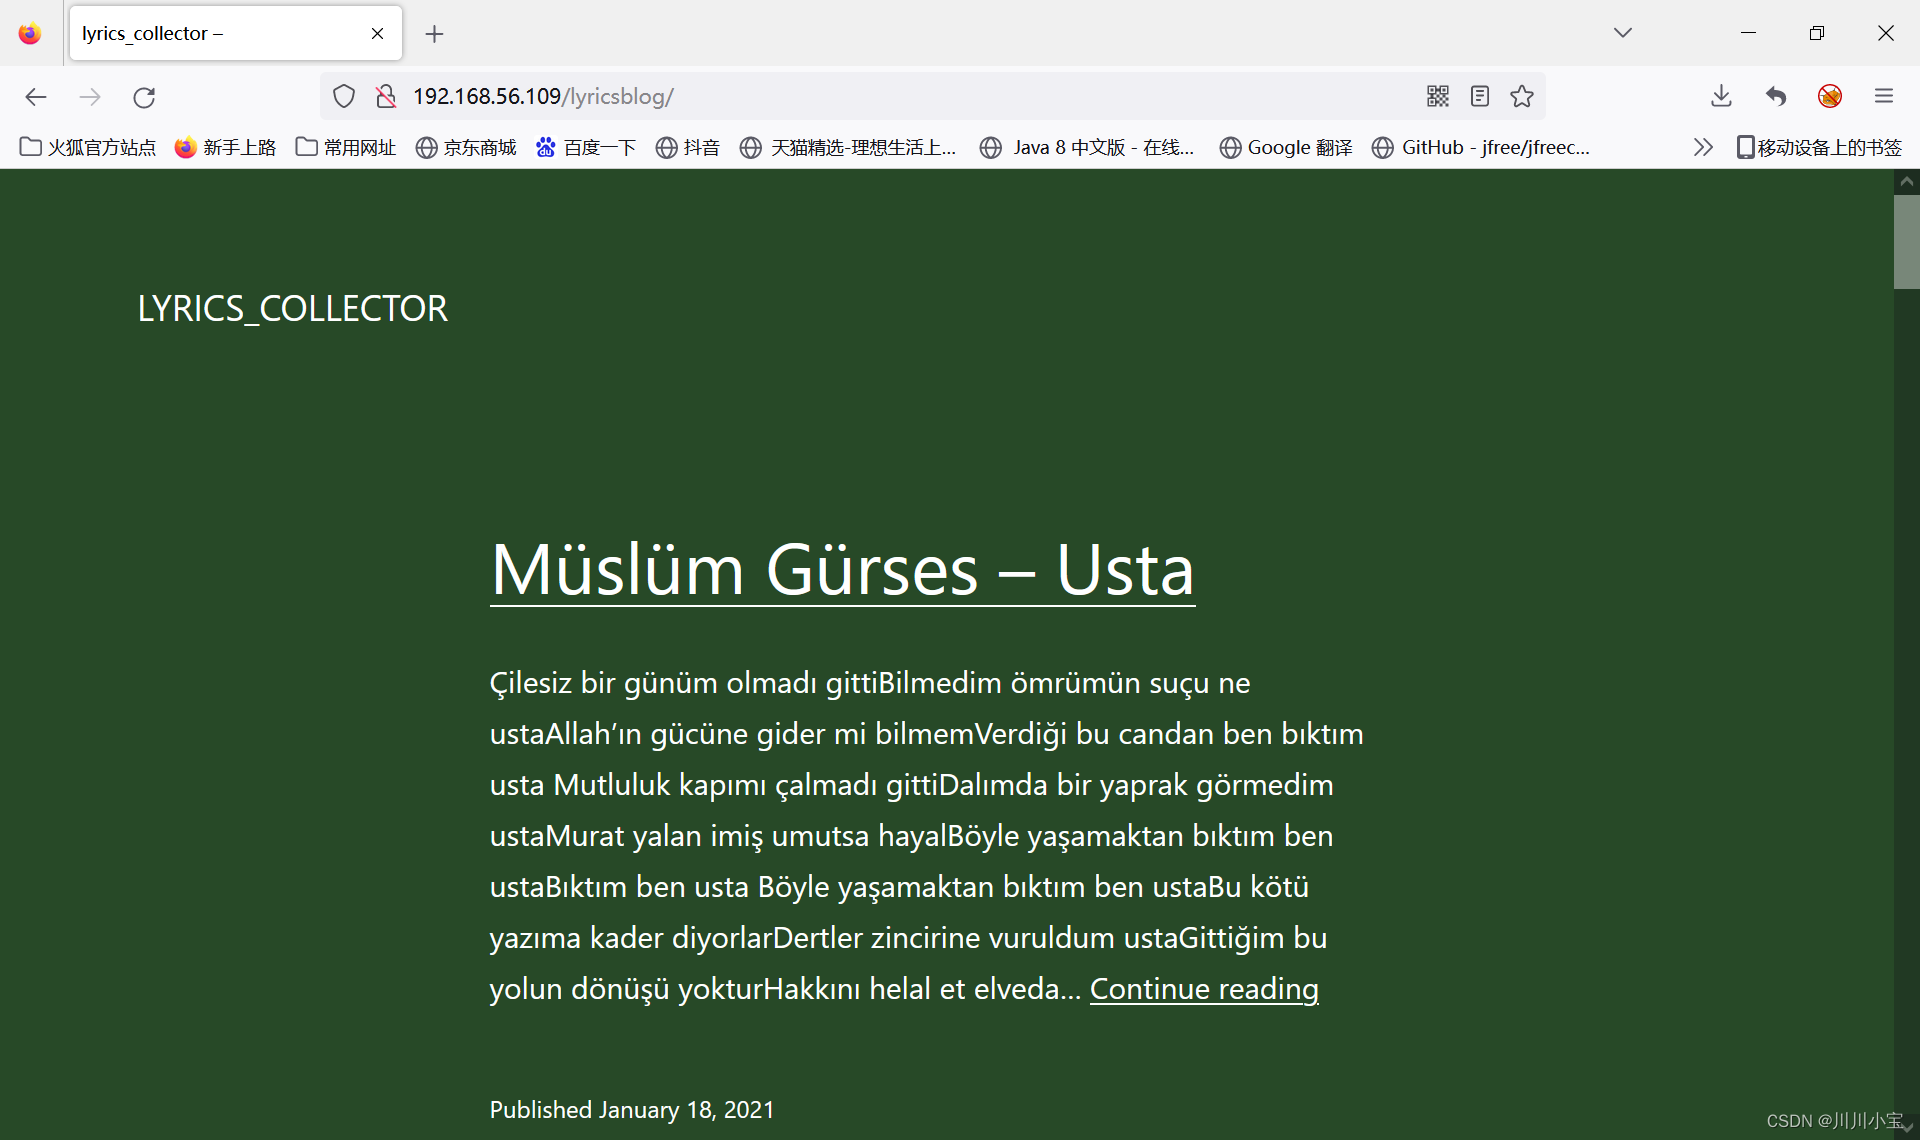The image size is (1920, 1140).
Task: Show more bookmarks overflow chevron
Action: click(1702, 148)
